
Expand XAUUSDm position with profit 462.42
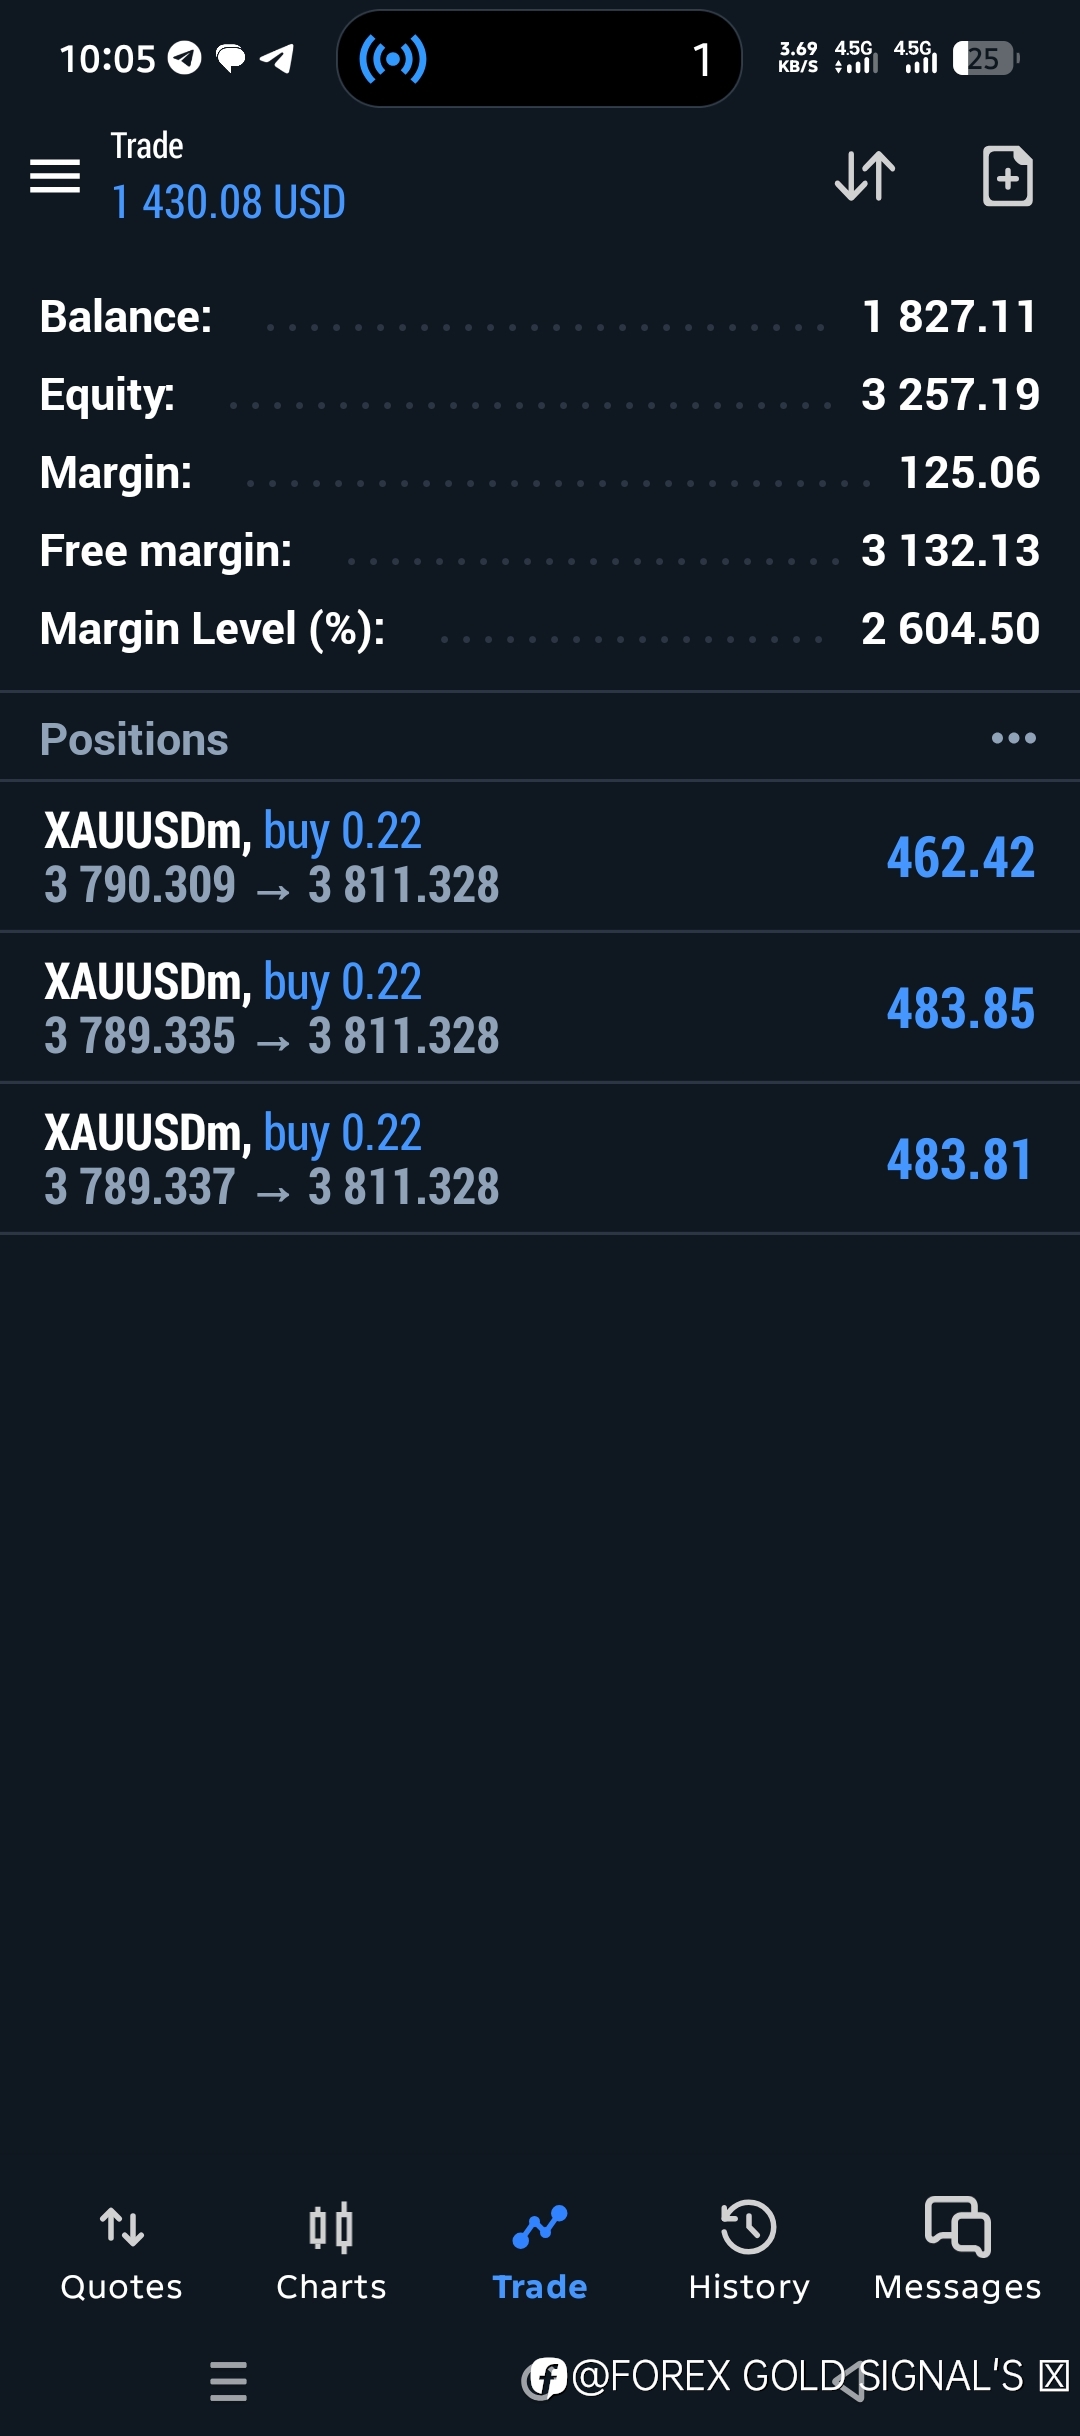pyautogui.click(x=540, y=857)
